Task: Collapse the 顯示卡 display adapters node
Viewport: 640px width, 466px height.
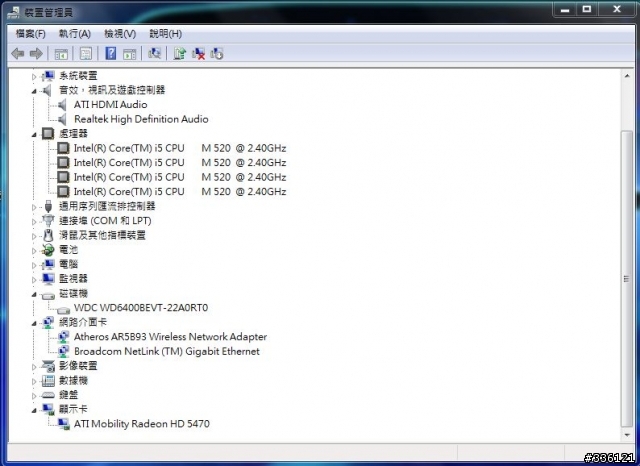Action: click(x=34, y=410)
